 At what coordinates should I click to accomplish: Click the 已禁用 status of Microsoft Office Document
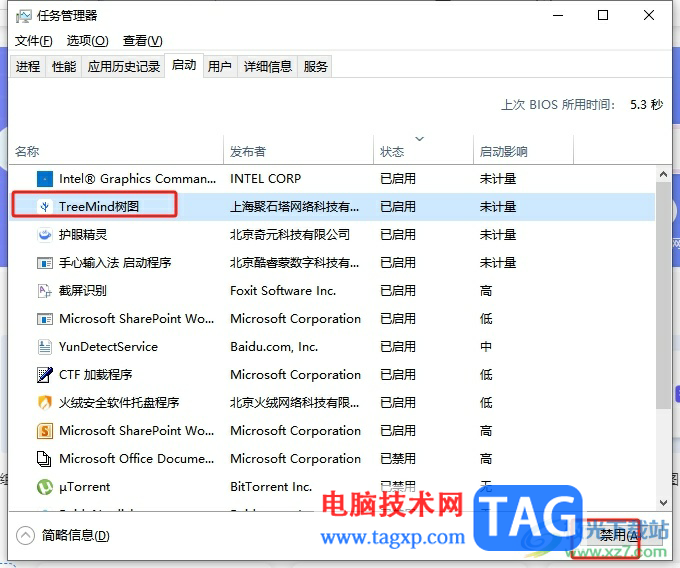398,459
